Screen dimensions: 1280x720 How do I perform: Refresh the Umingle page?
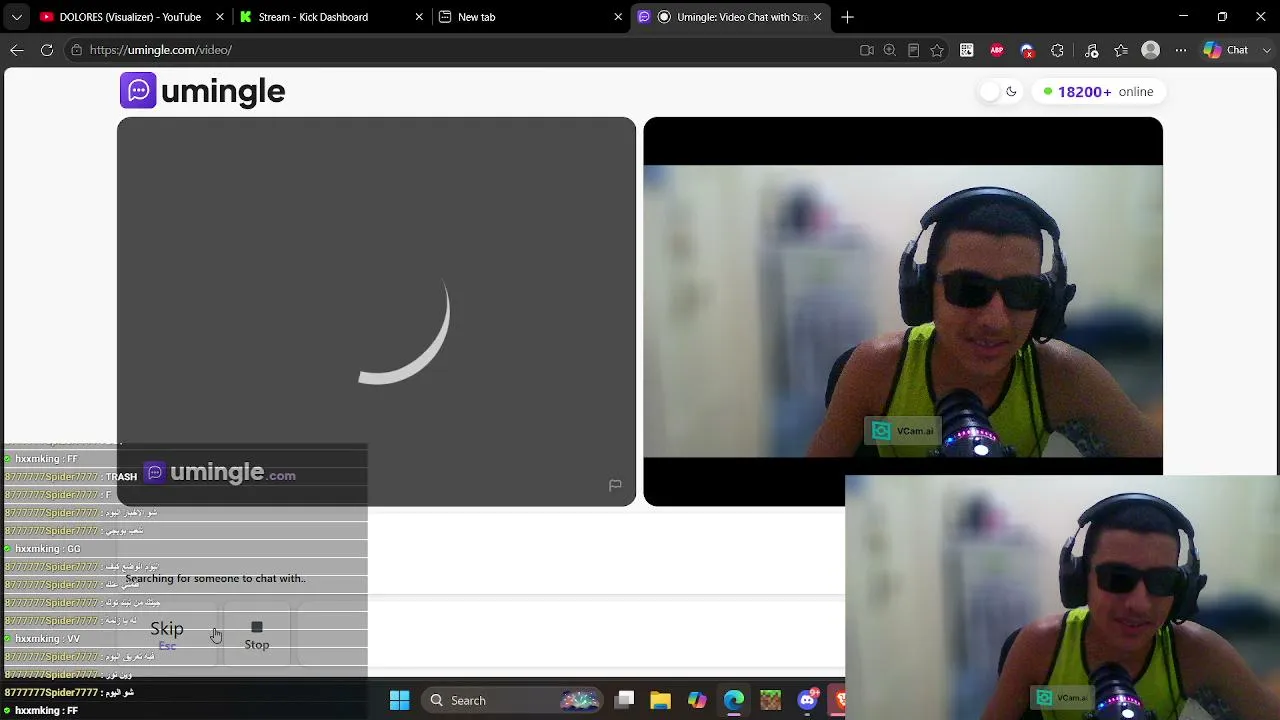pyautogui.click(x=47, y=50)
